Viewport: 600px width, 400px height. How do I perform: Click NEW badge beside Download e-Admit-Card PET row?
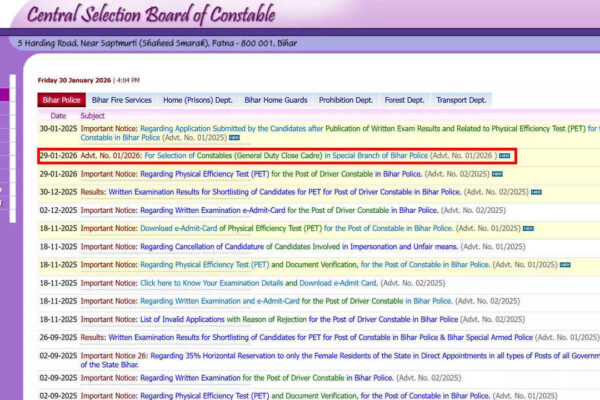click(528, 228)
